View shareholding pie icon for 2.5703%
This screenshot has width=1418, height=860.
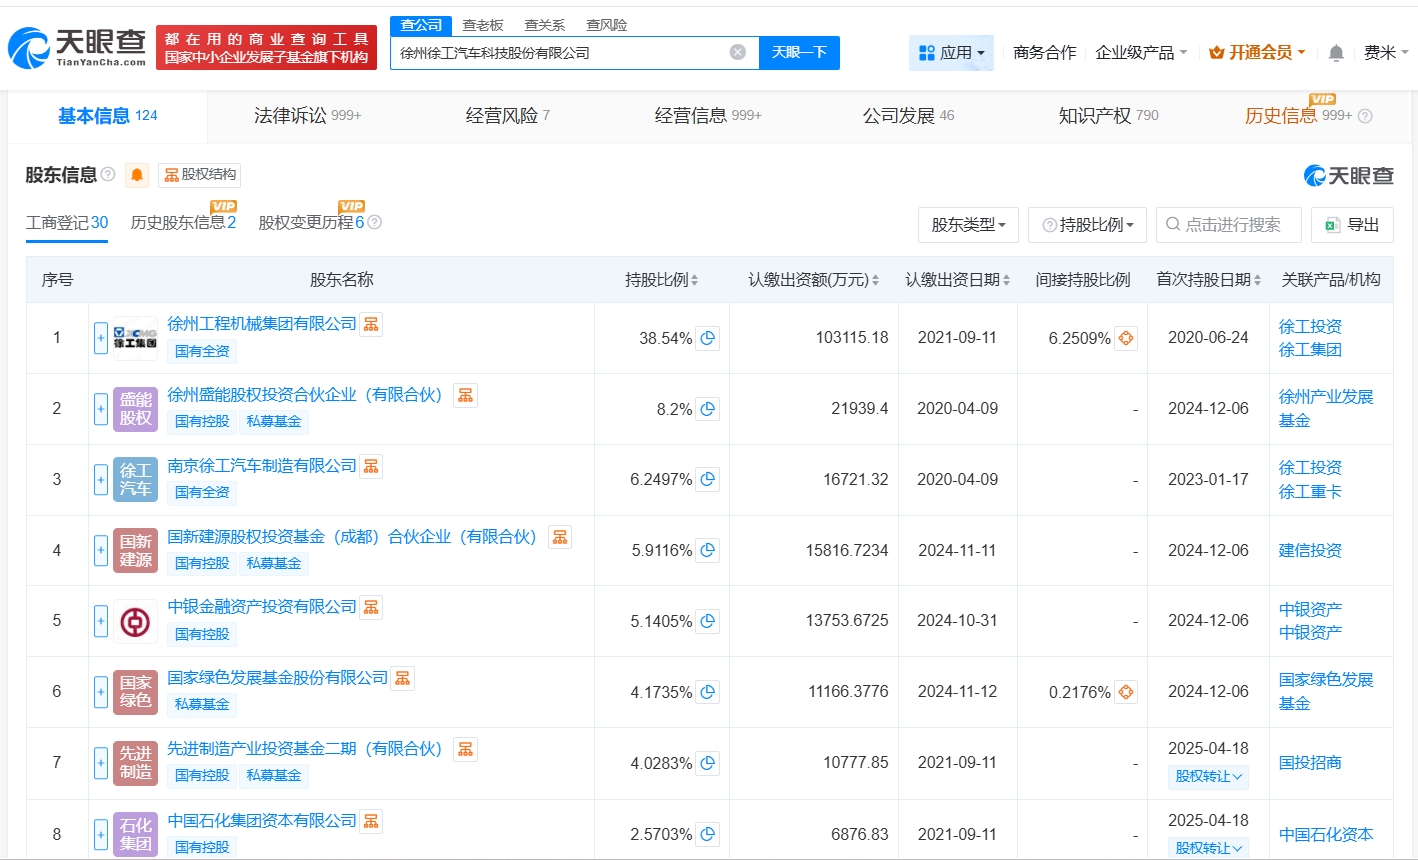[x=707, y=834]
